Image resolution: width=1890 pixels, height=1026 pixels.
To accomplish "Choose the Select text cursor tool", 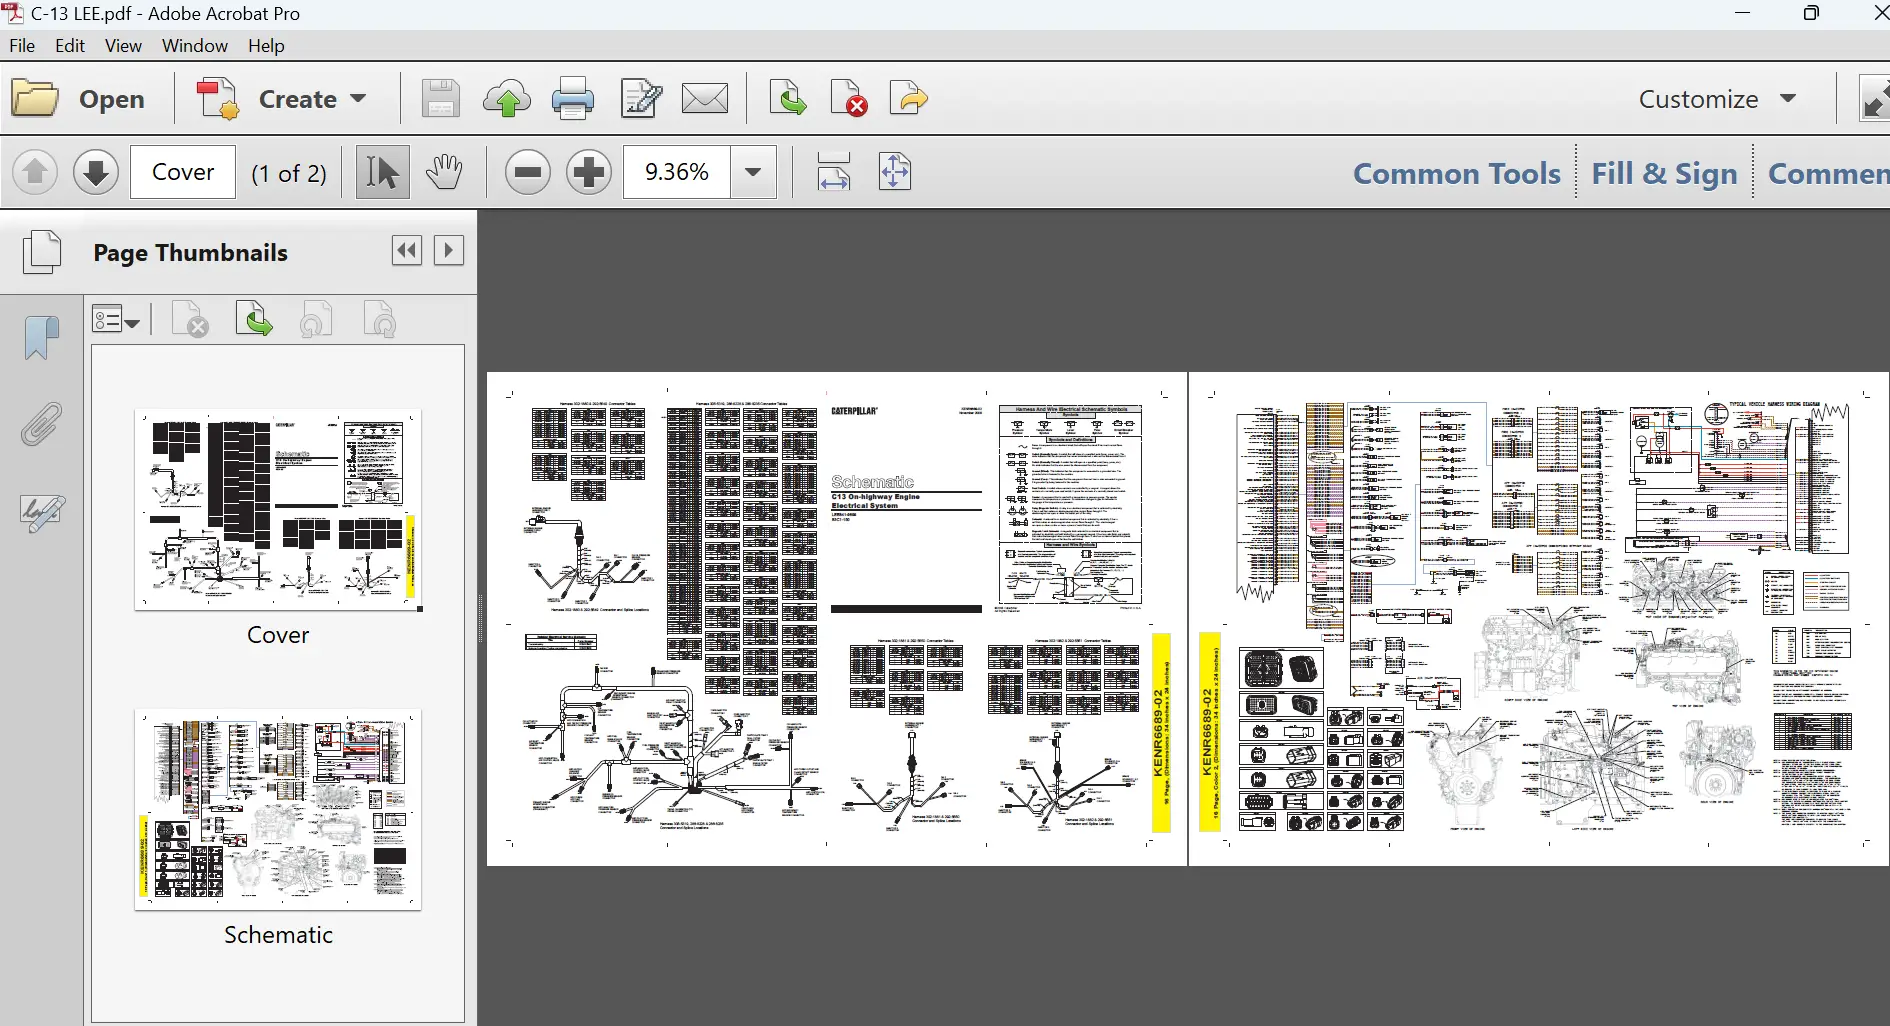I will point(382,172).
